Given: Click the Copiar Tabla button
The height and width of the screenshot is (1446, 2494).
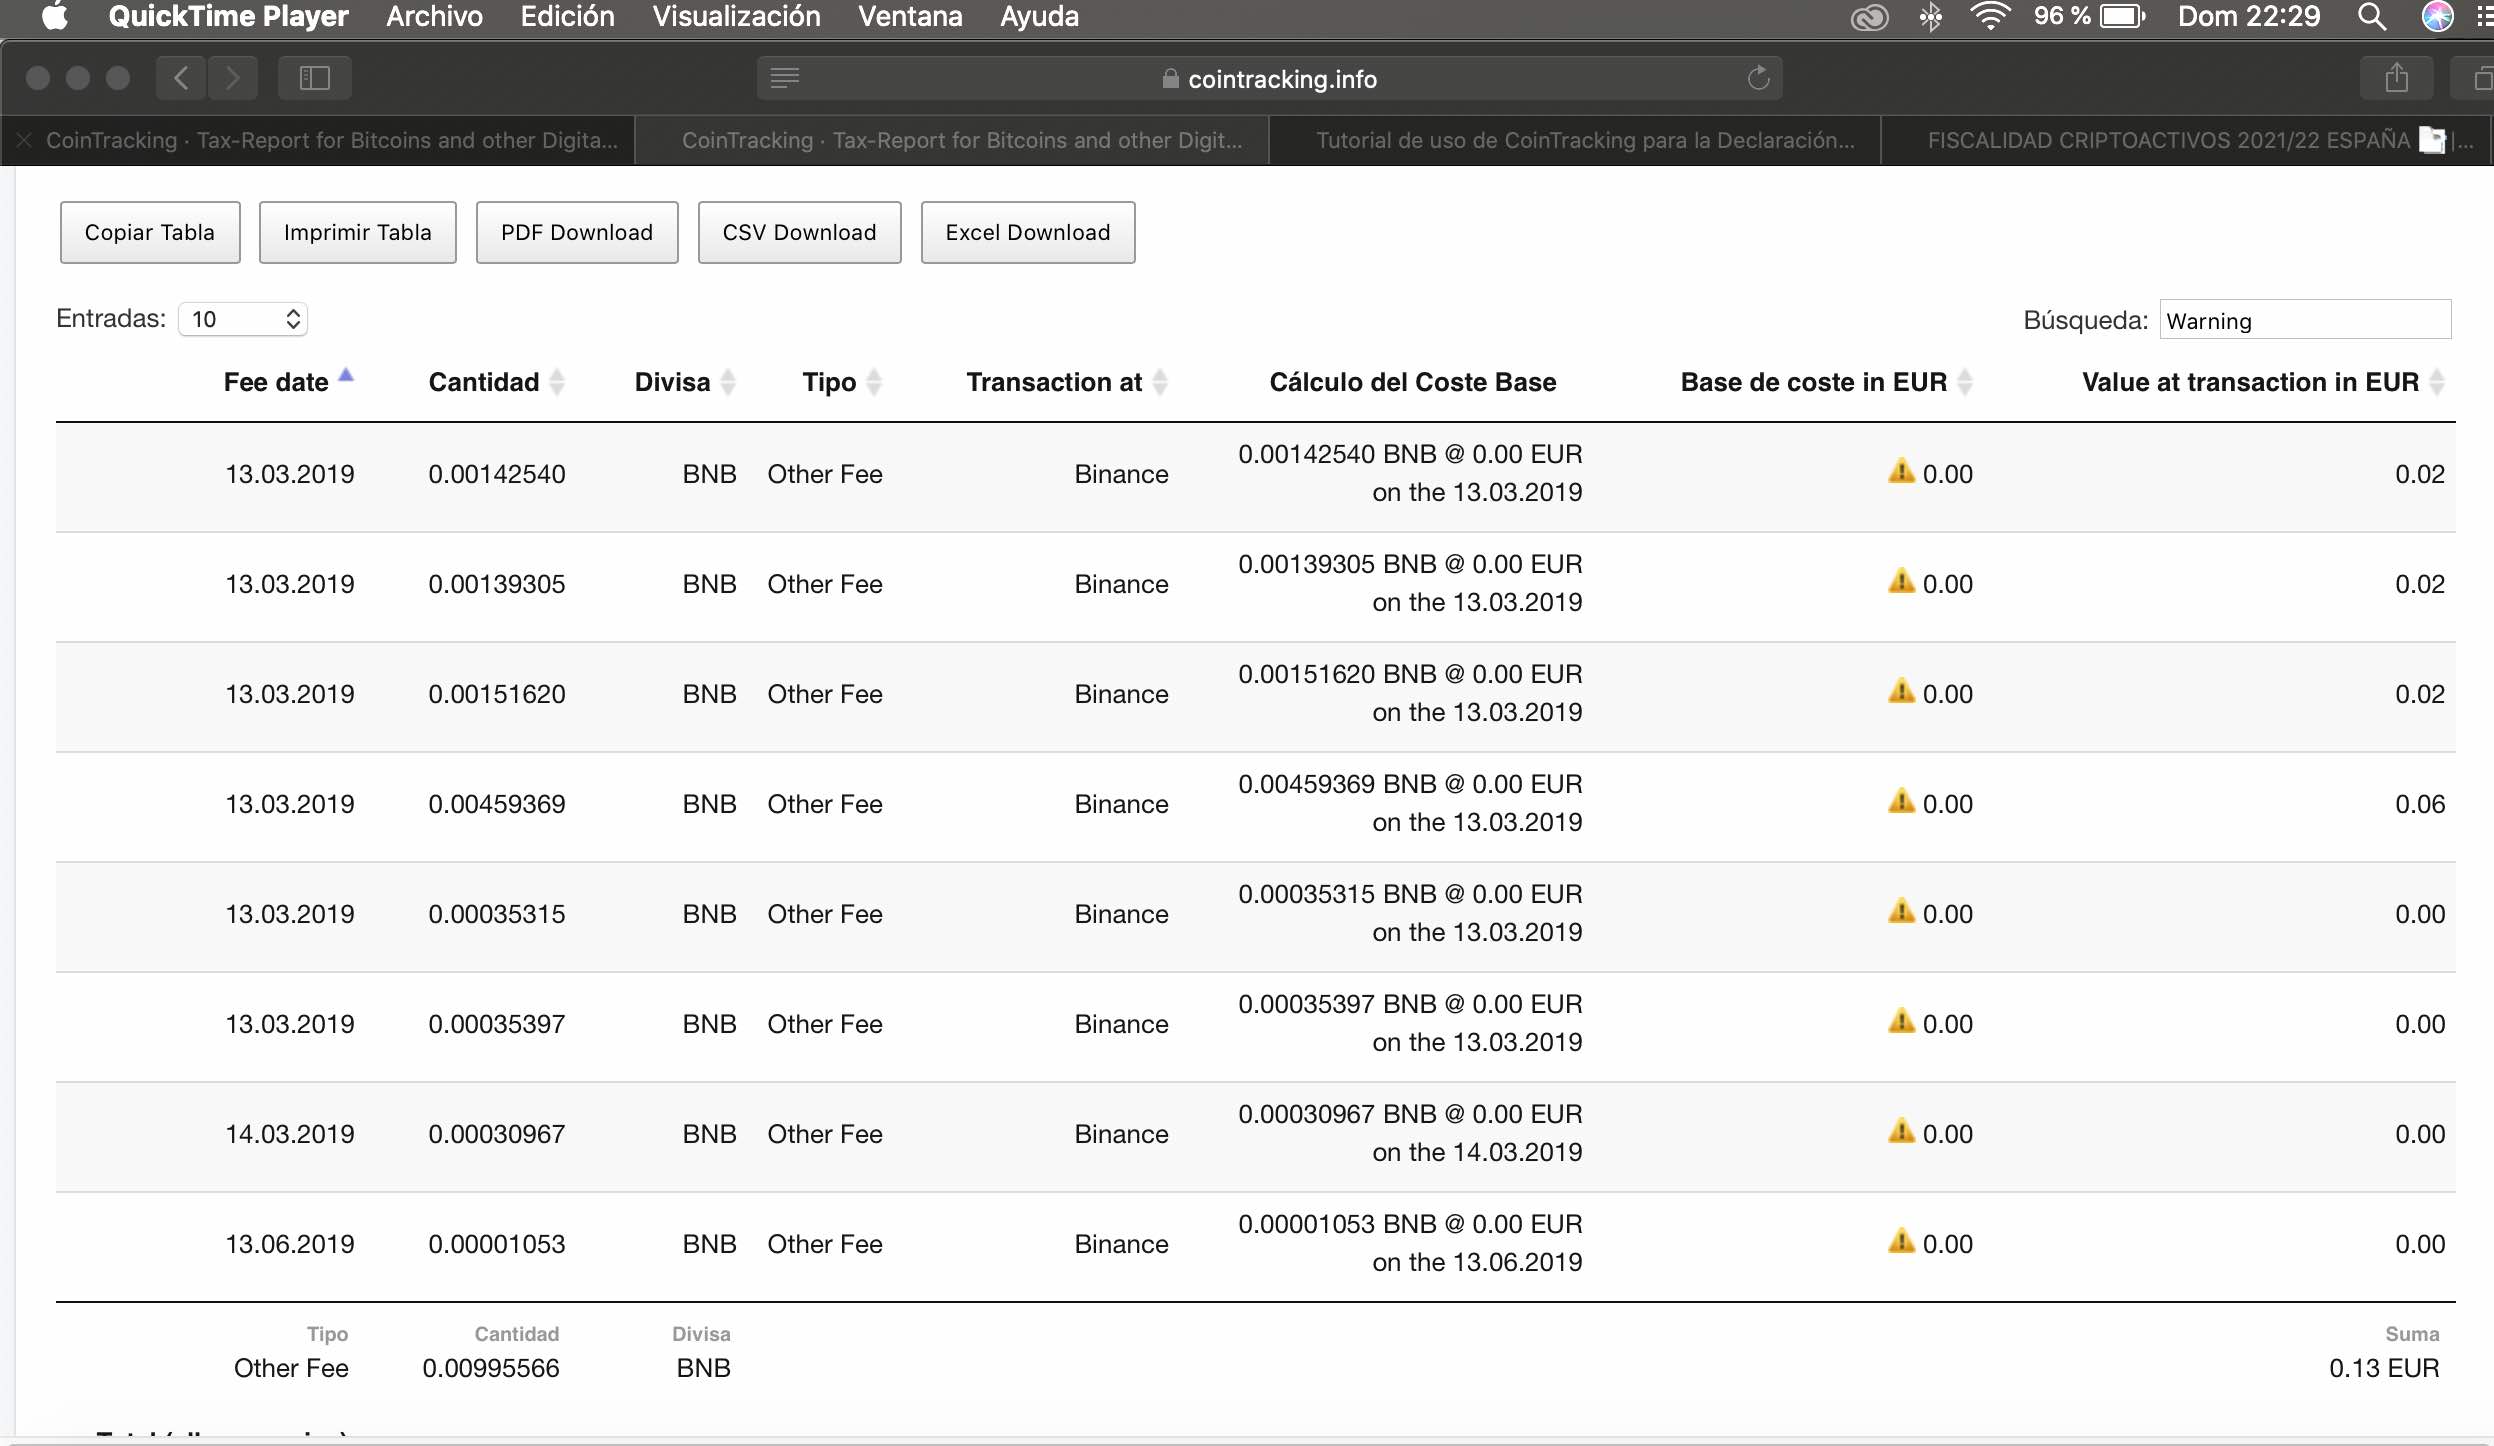Looking at the screenshot, I should point(150,232).
